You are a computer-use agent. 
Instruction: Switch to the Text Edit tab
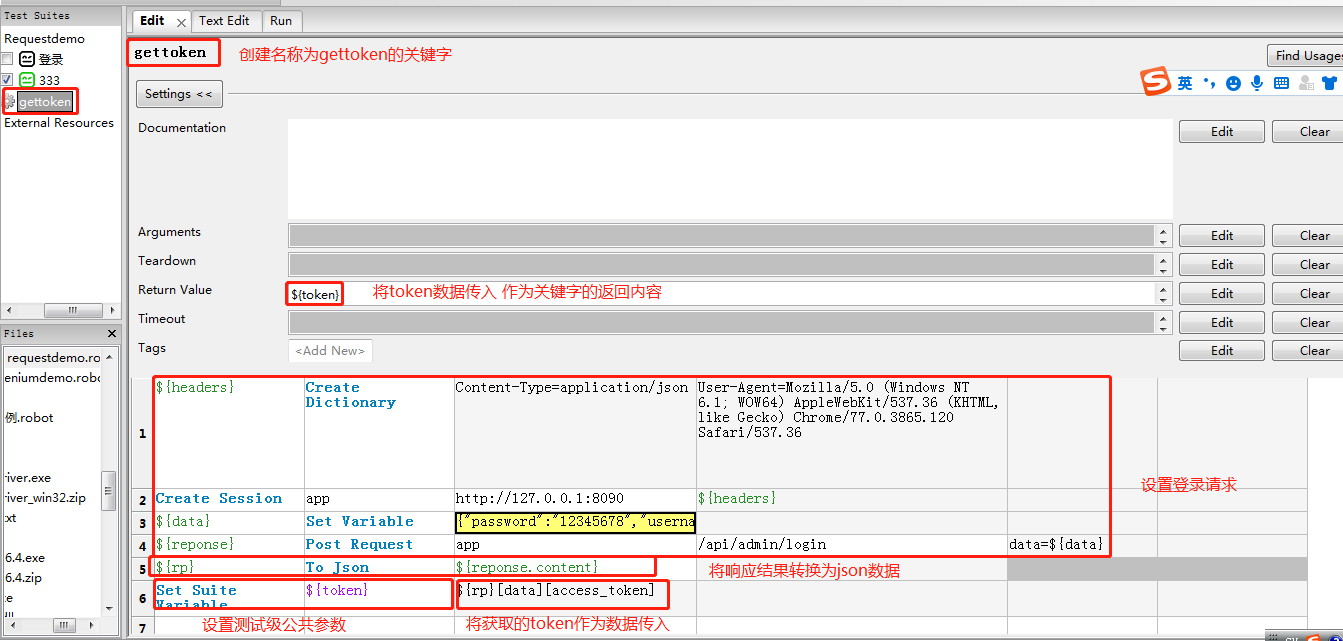[225, 20]
